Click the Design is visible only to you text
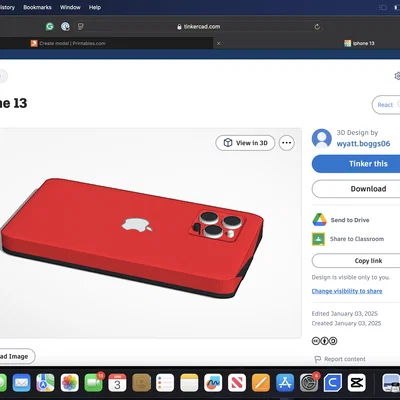The image size is (400, 400). [350, 277]
